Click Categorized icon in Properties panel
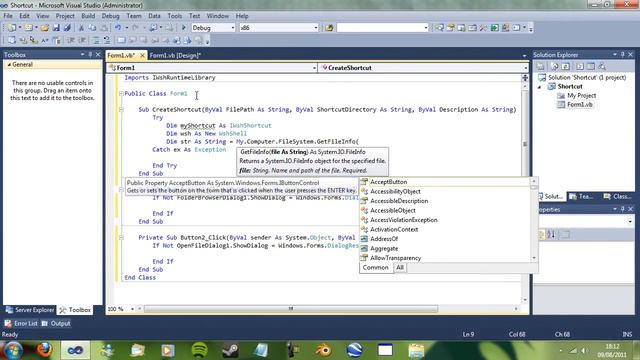Viewport: 640px width, 360px height. [542, 234]
